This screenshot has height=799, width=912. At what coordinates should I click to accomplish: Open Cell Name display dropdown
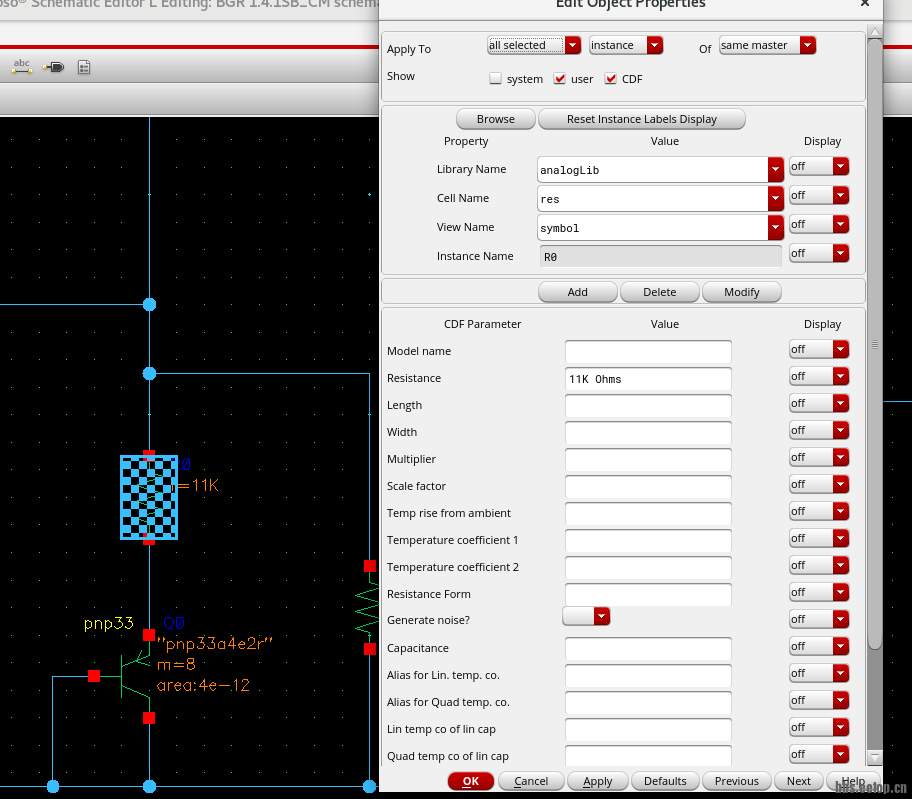pos(819,195)
